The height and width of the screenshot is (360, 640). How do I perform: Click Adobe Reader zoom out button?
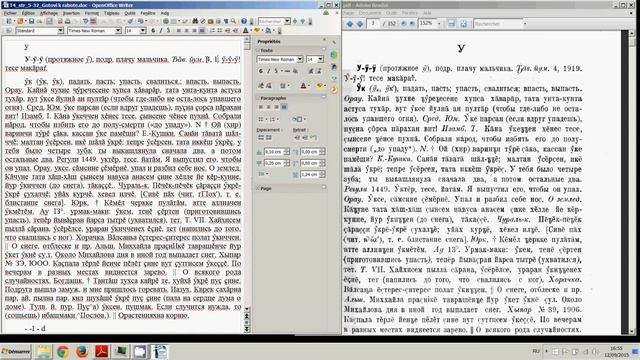coord(403,24)
